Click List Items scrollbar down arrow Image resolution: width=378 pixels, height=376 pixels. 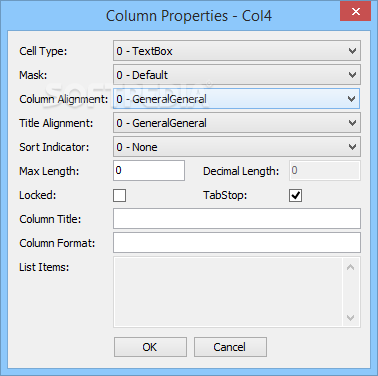[350, 318]
